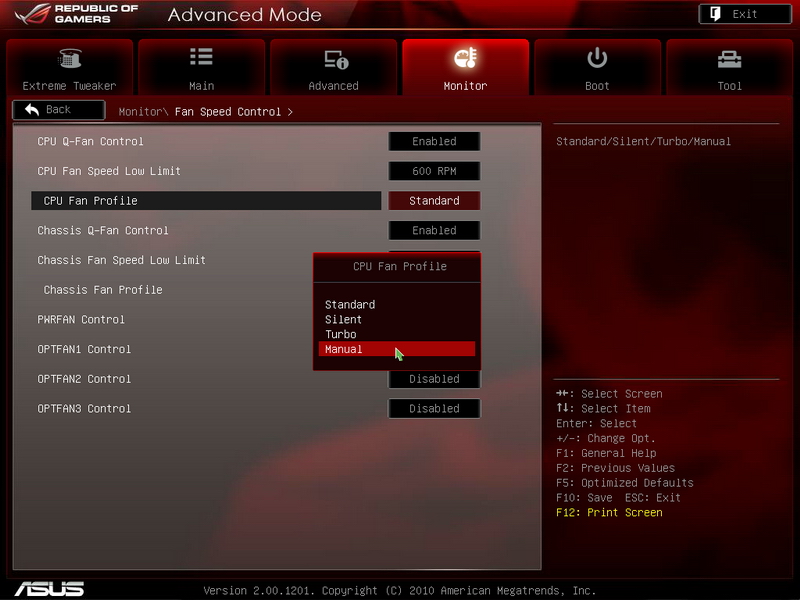Screen dimensions: 800x600
Task: Click the Exit door icon
Action: pyautogui.click(x=715, y=14)
